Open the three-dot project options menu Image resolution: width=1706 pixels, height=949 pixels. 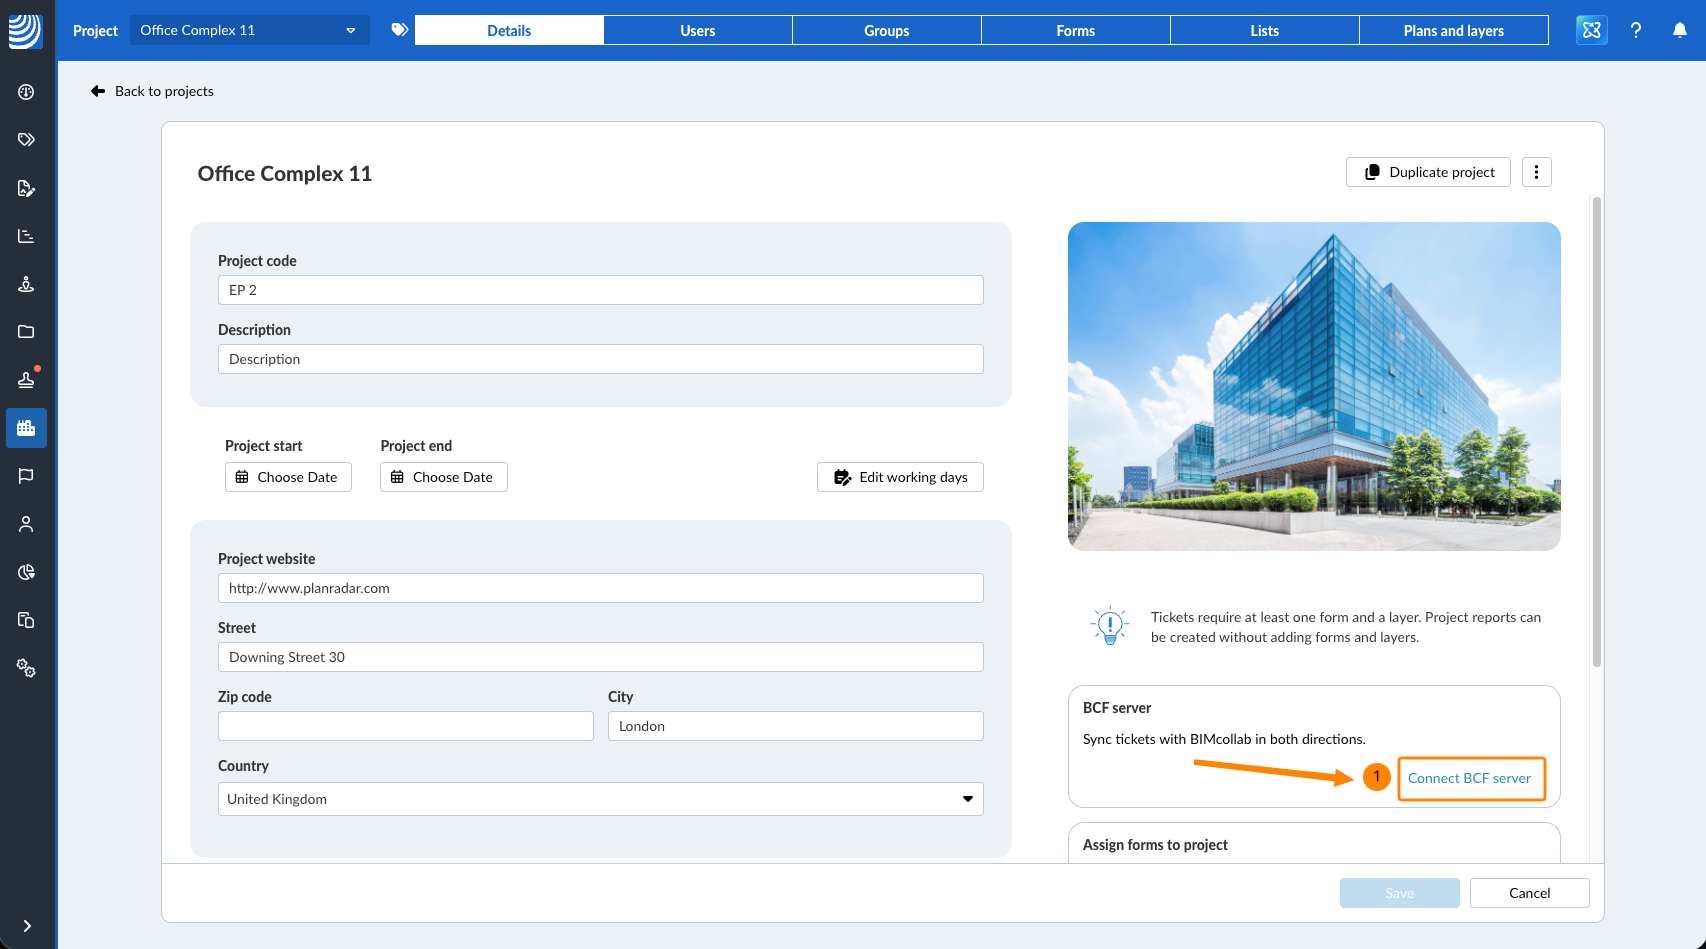(1537, 172)
